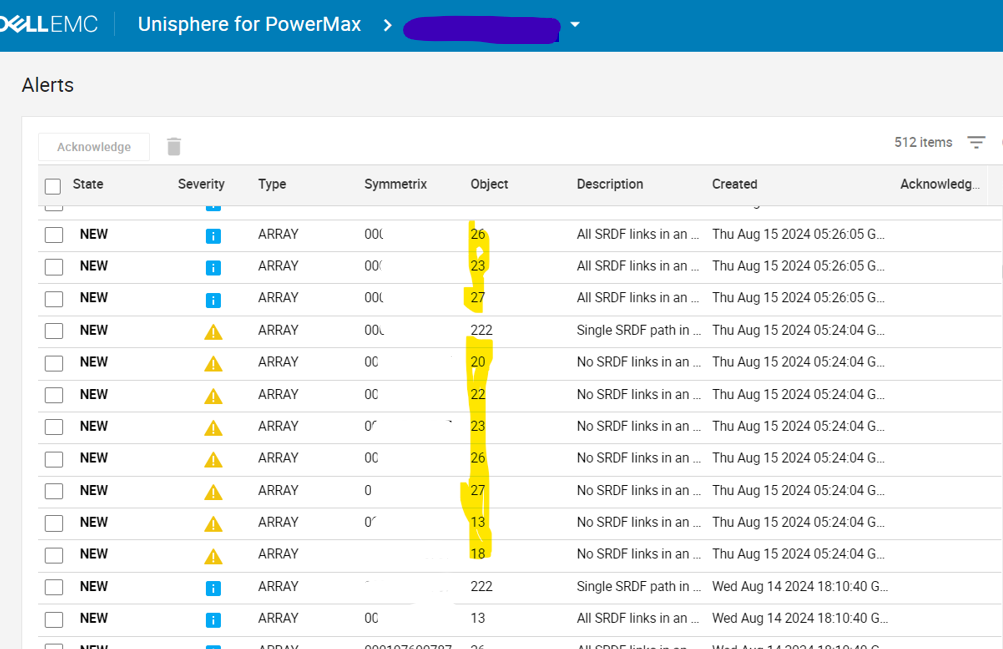This screenshot has width=1003, height=649.
Task: Select the Alerts page heading
Action: pyautogui.click(x=47, y=85)
